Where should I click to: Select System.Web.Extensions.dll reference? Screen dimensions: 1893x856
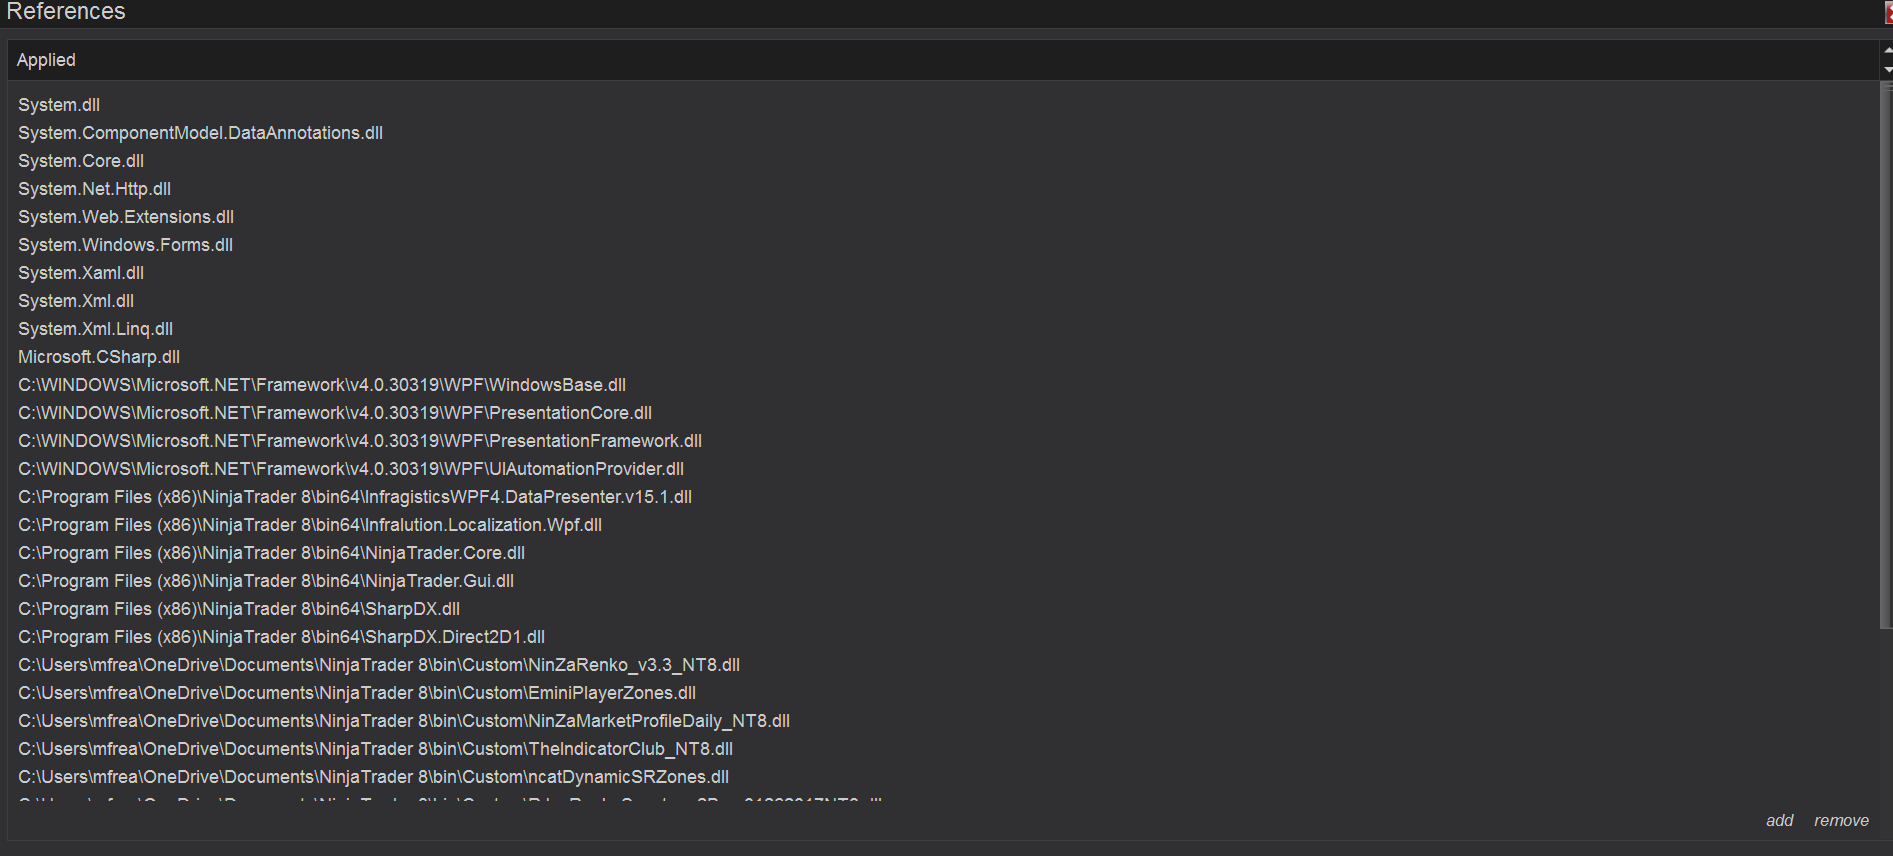click(x=126, y=217)
